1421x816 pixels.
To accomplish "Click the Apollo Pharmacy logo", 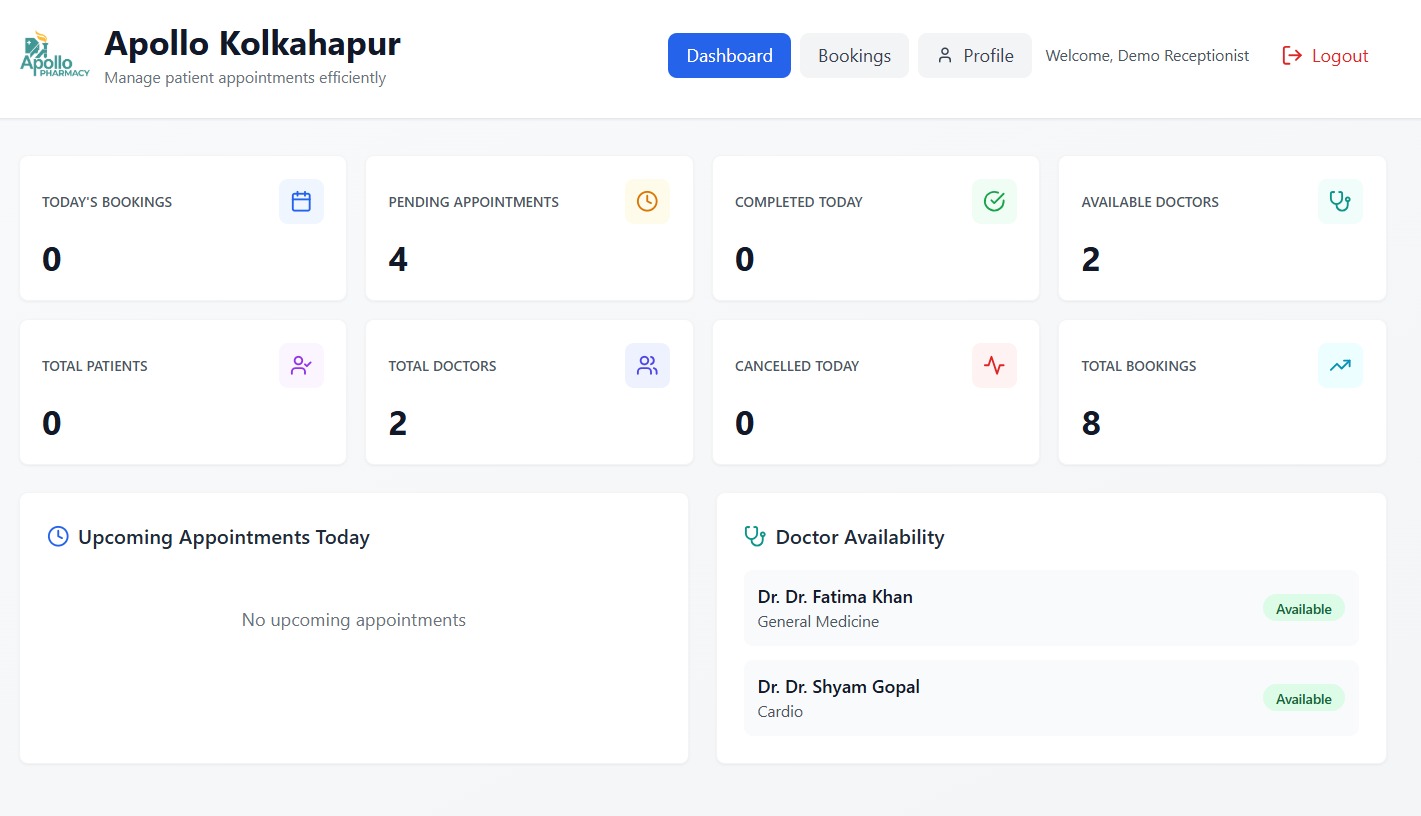I will tap(55, 56).
